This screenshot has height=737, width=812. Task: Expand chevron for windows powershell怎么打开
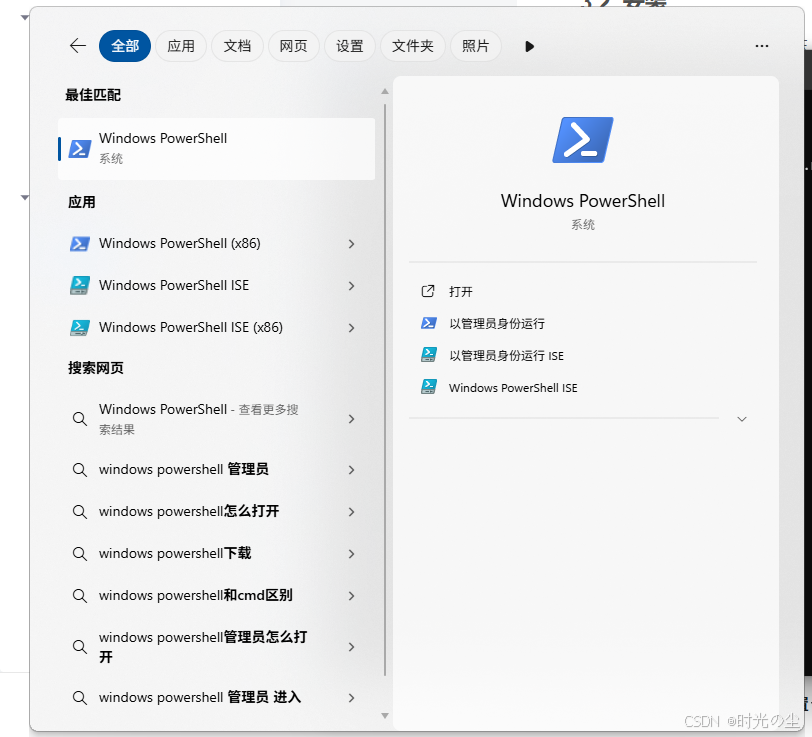(x=352, y=512)
